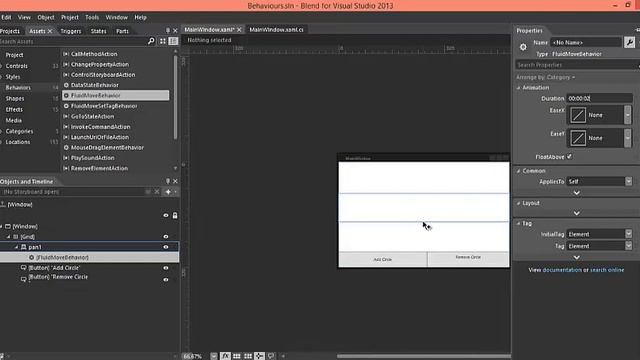Select the ChangePropertyAction asset
Screen dimensions: 640x360
tap(100, 64)
